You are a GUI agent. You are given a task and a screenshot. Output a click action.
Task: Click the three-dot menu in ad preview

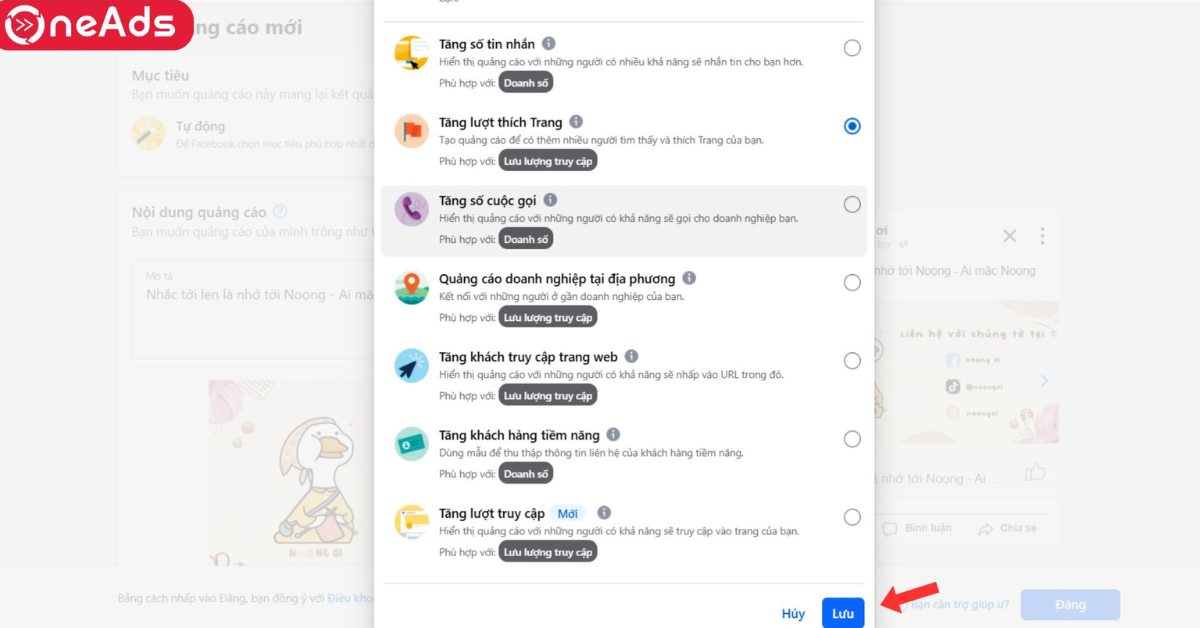click(x=1042, y=236)
